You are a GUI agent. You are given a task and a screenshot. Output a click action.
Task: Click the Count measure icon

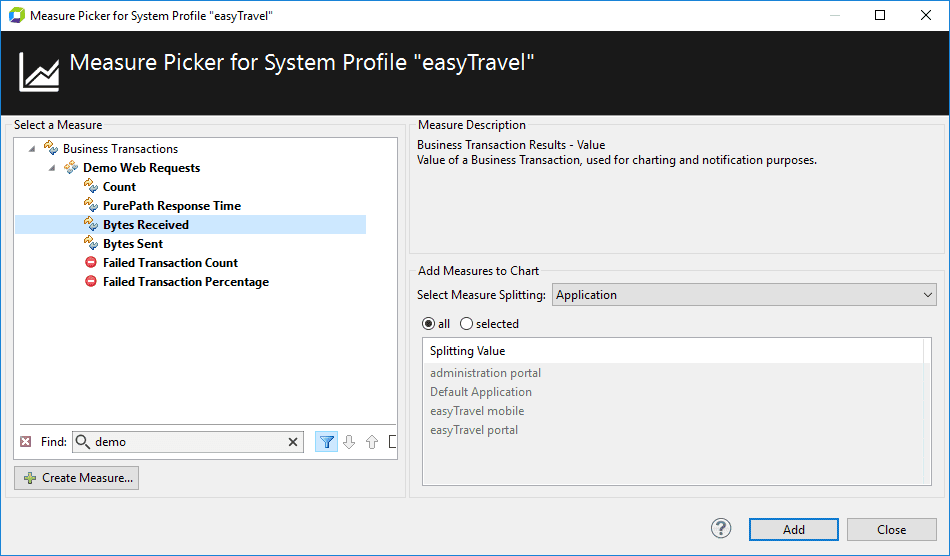[91, 186]
